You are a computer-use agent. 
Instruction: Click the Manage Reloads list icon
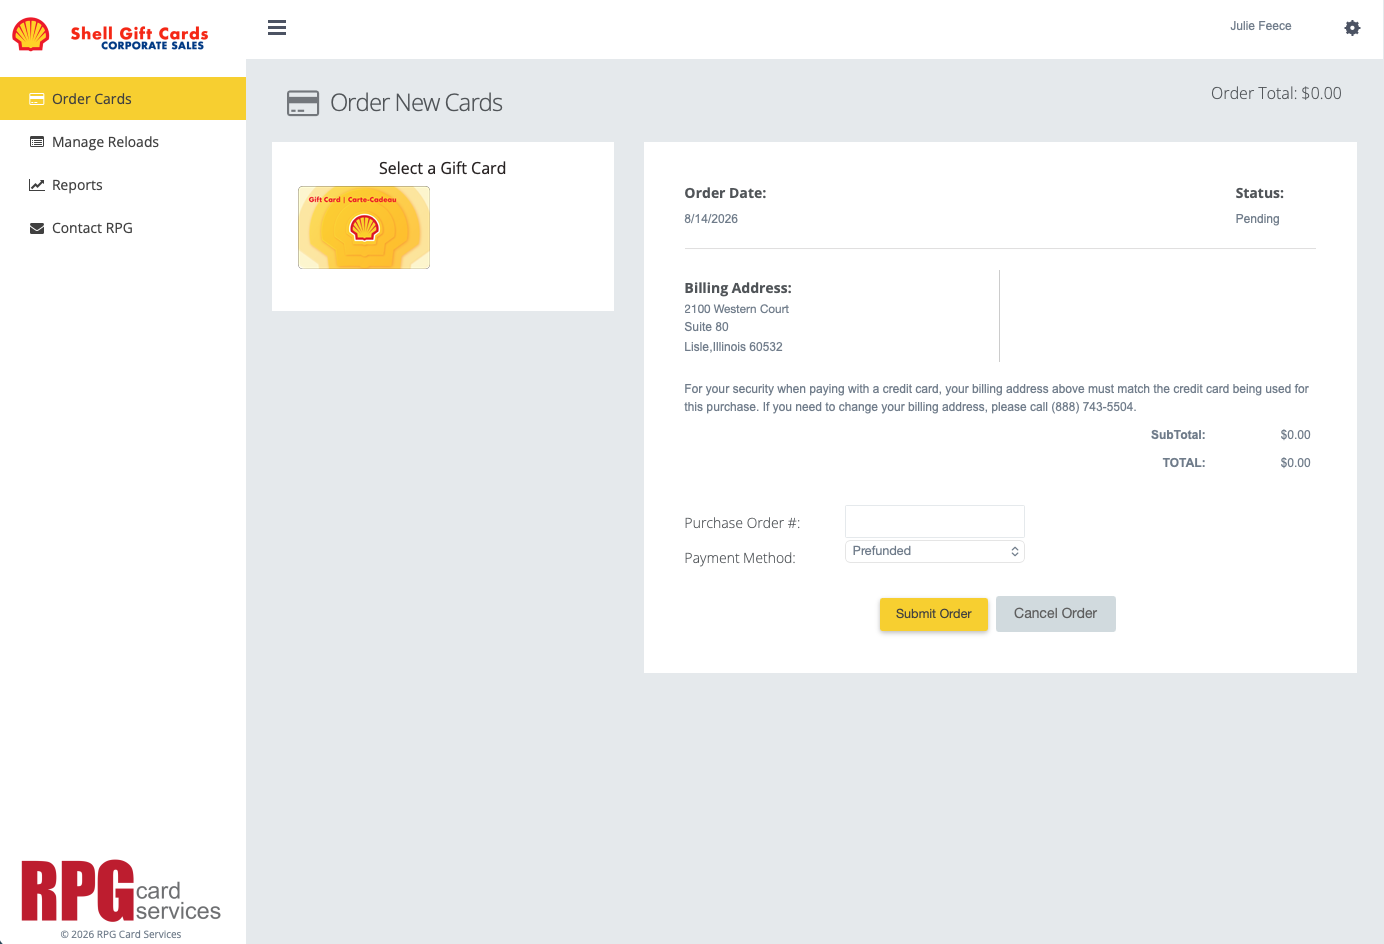point(37,142)
